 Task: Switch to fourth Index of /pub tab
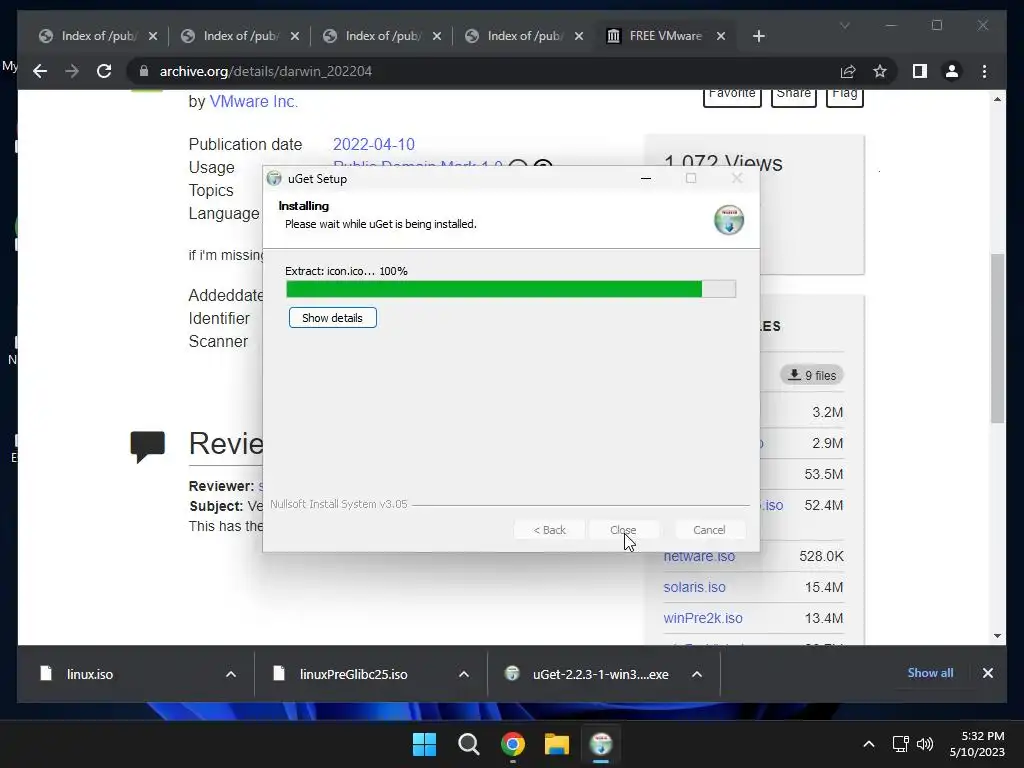click(x=524, y=36)
